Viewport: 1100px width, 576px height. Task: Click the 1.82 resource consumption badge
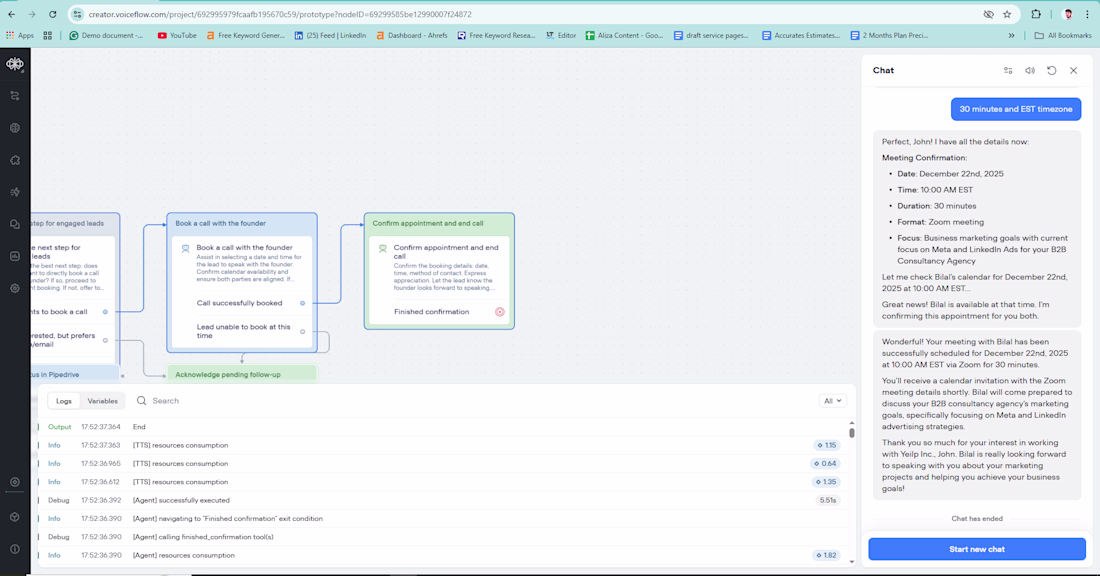(826, 555)
